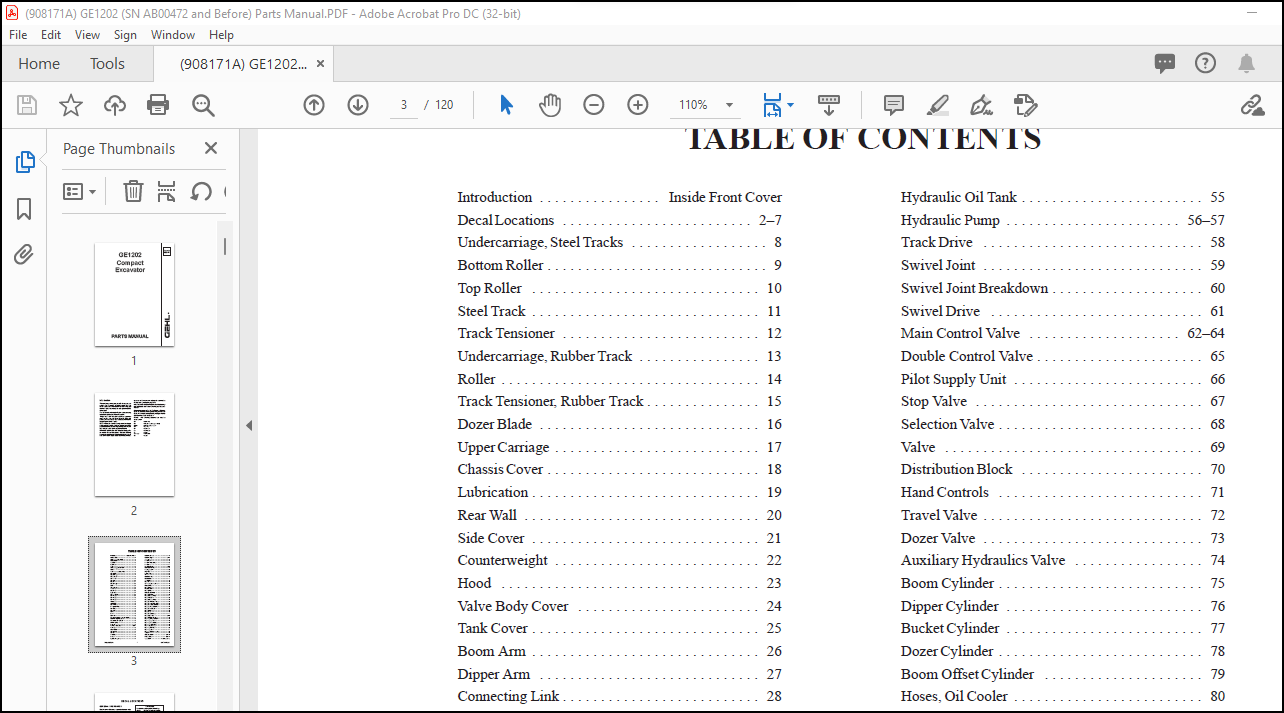Click the Hydraulic Pump contents entry
Image resolution: width=1284 pixels, height=713 pixels.
[x=1062, y=220]
